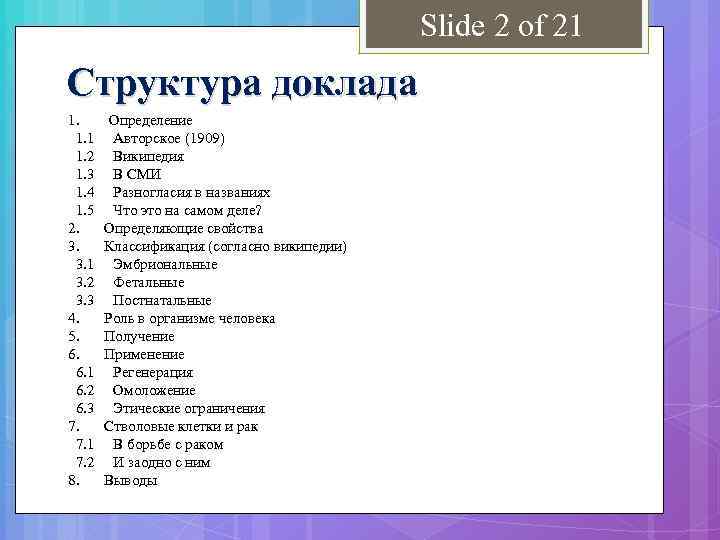The height and width of the screenshot is (540, 720).
Task: Click the item 'Омоложение'
Action: coord(154,391)
